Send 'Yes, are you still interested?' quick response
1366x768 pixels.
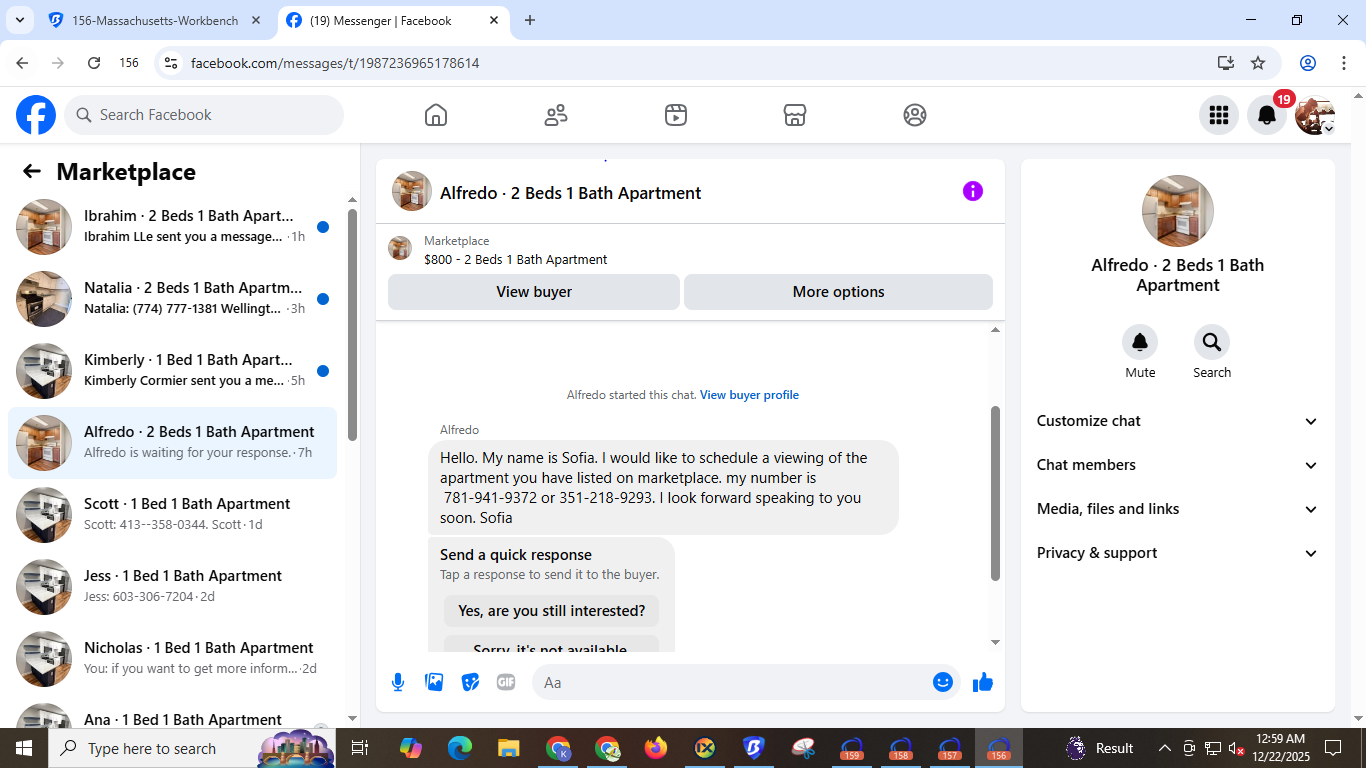[x=552, y=611]
